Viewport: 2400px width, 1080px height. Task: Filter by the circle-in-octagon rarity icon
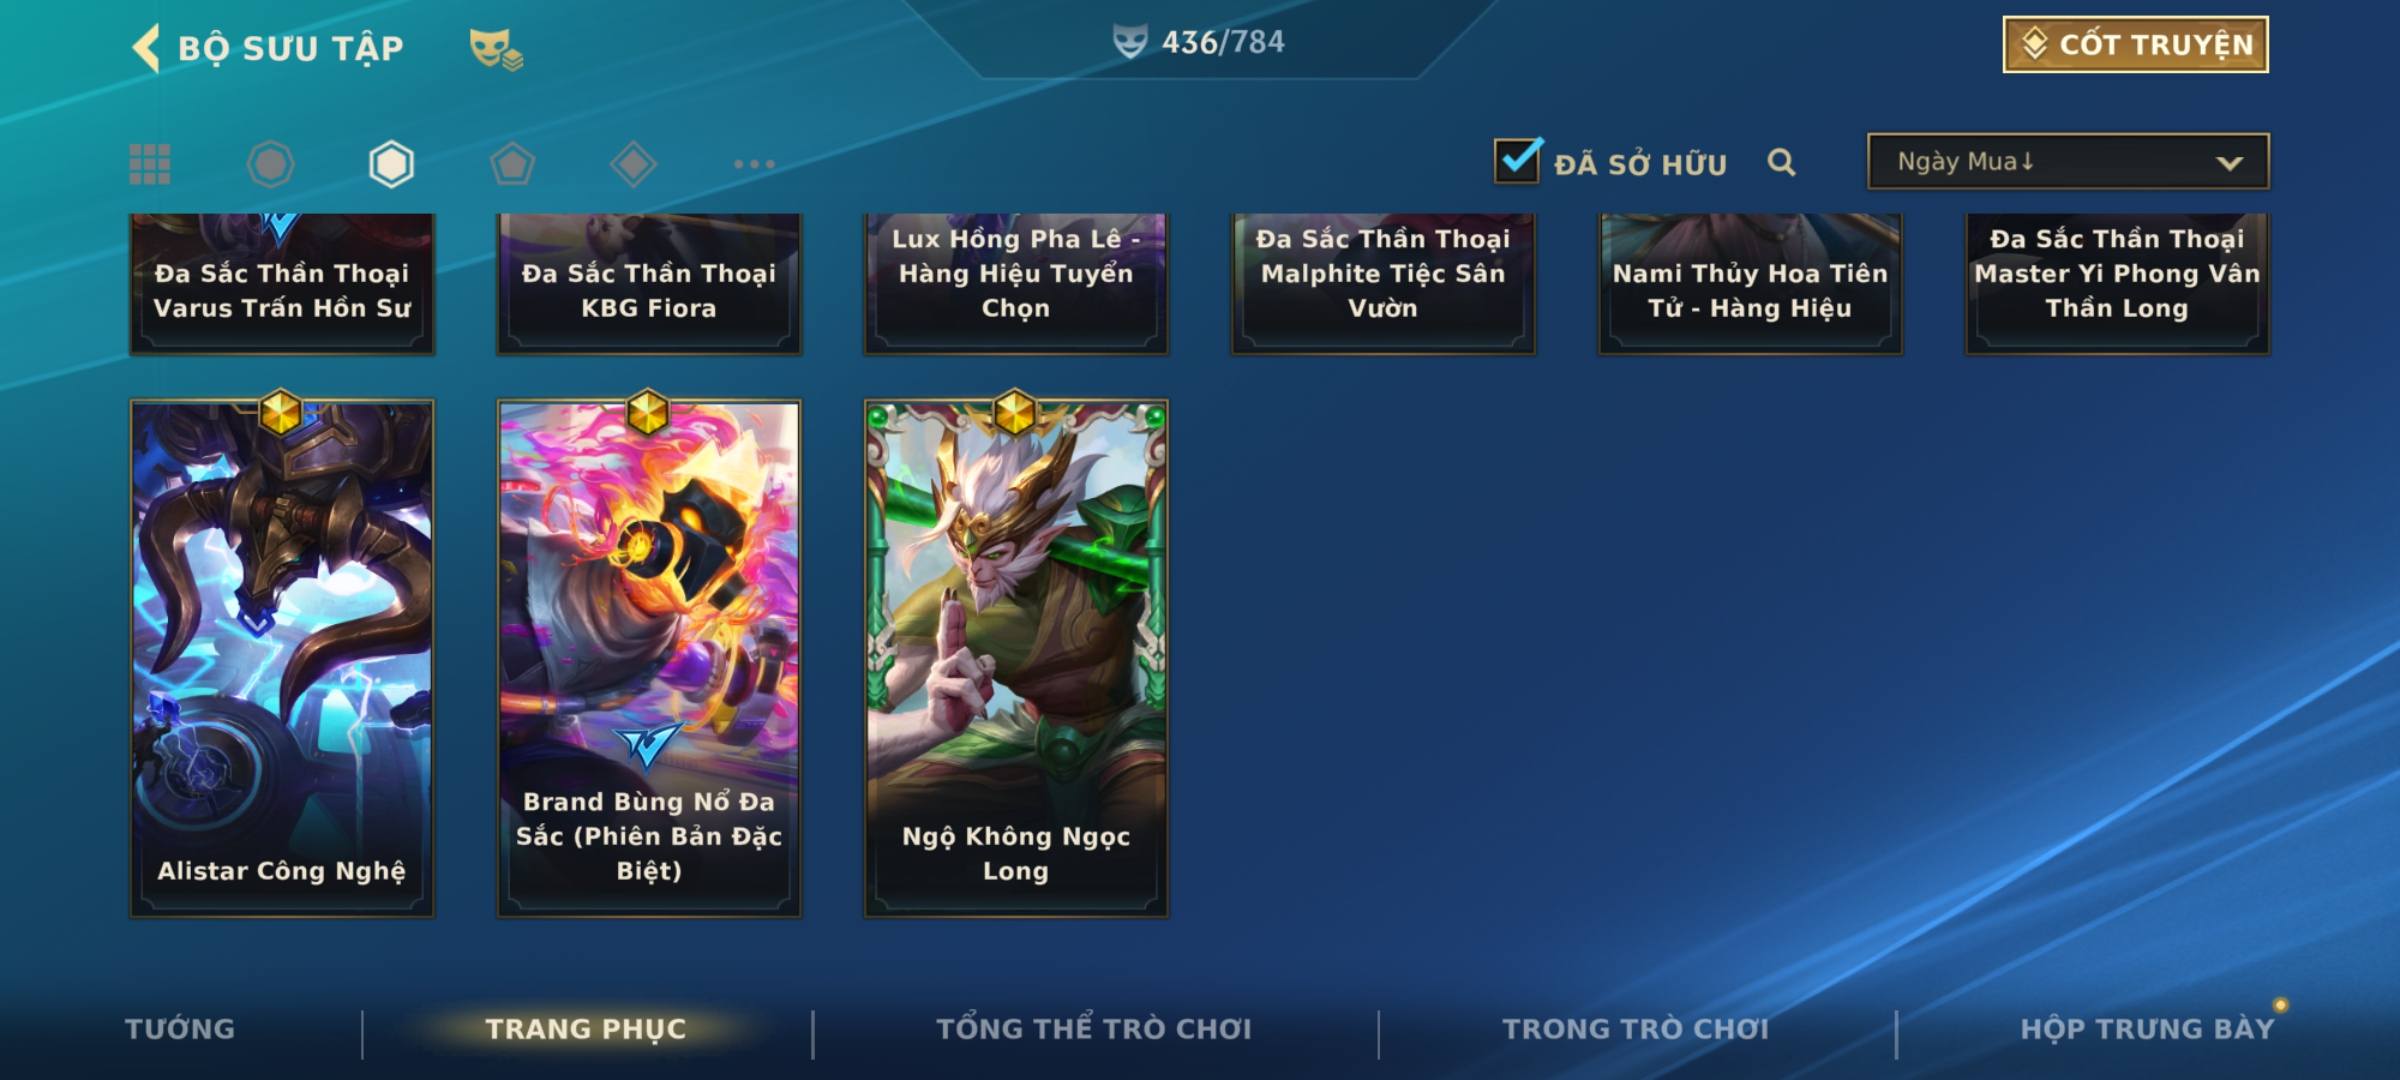pos(270,164)
